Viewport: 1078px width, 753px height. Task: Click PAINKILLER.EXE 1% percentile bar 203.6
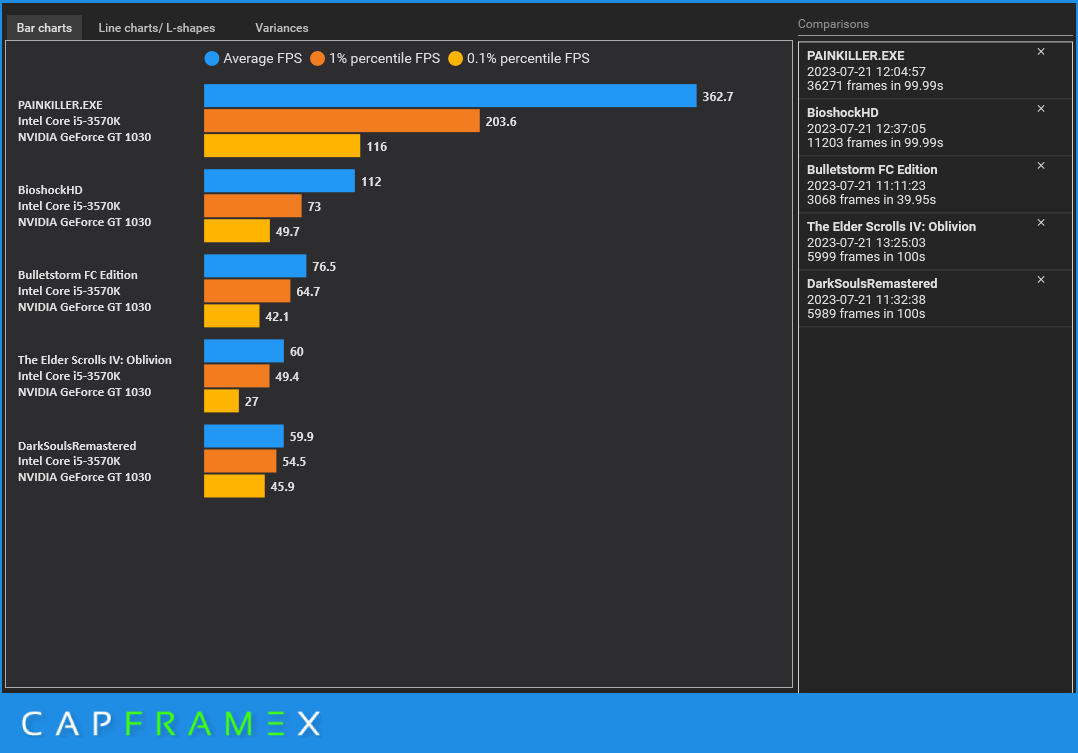click(x=342, y=120)
